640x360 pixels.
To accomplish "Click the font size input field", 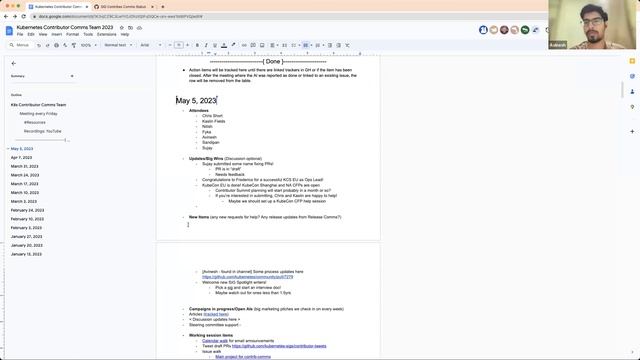I will [179, 45].
